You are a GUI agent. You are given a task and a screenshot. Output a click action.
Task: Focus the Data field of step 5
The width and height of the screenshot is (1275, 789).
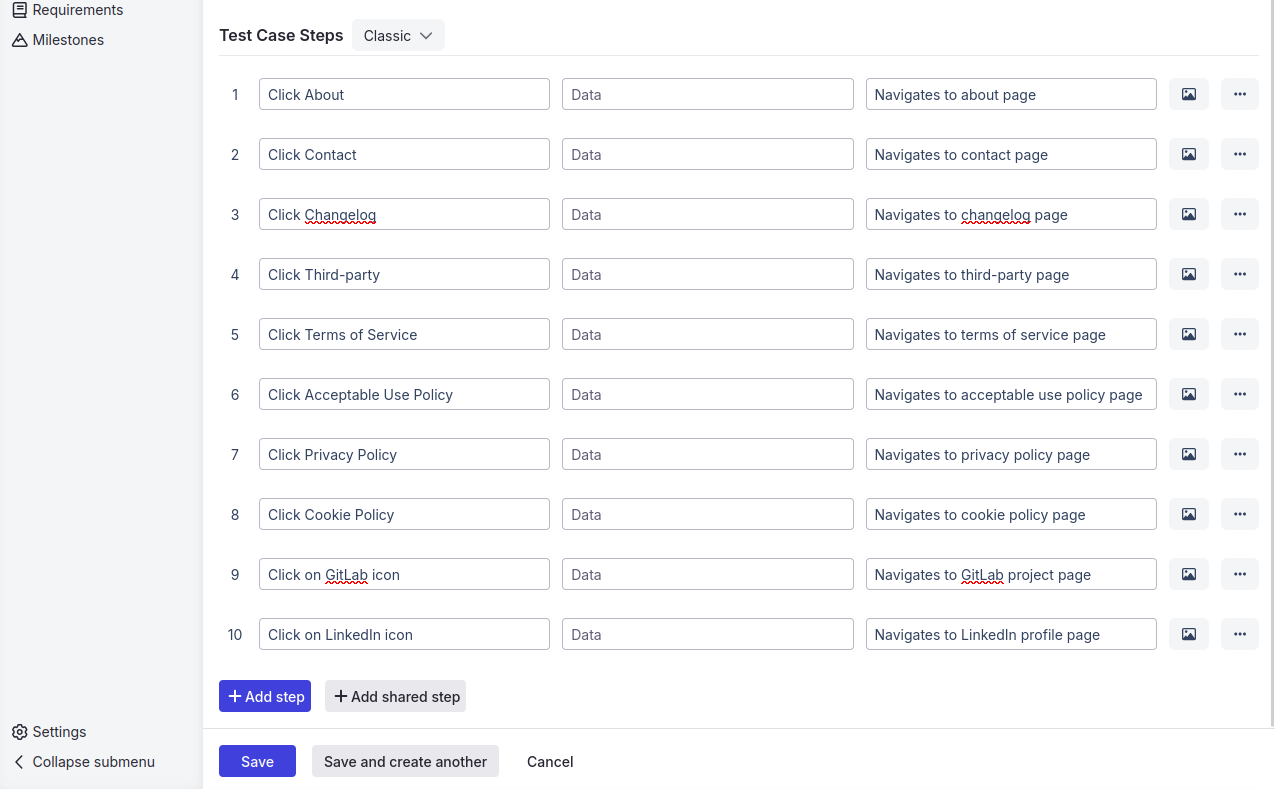click(x=708, y=334)
